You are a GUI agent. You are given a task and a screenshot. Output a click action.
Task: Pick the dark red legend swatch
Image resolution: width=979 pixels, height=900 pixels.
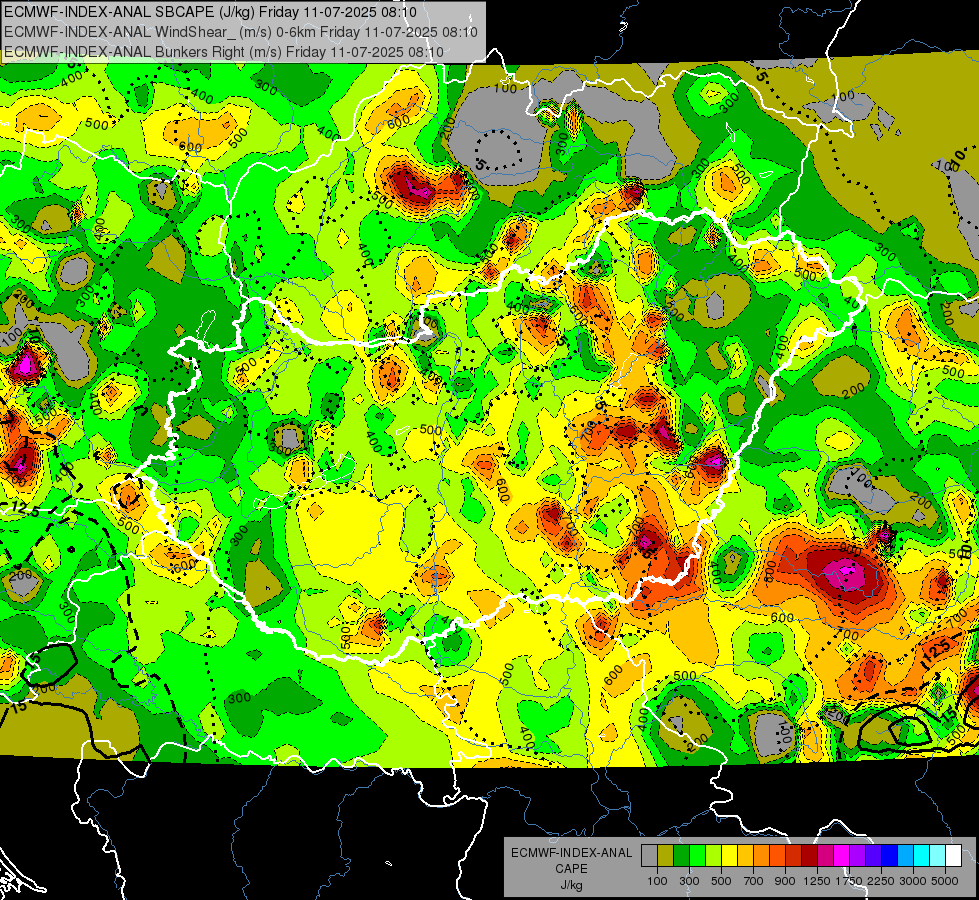tap(810, 856)
